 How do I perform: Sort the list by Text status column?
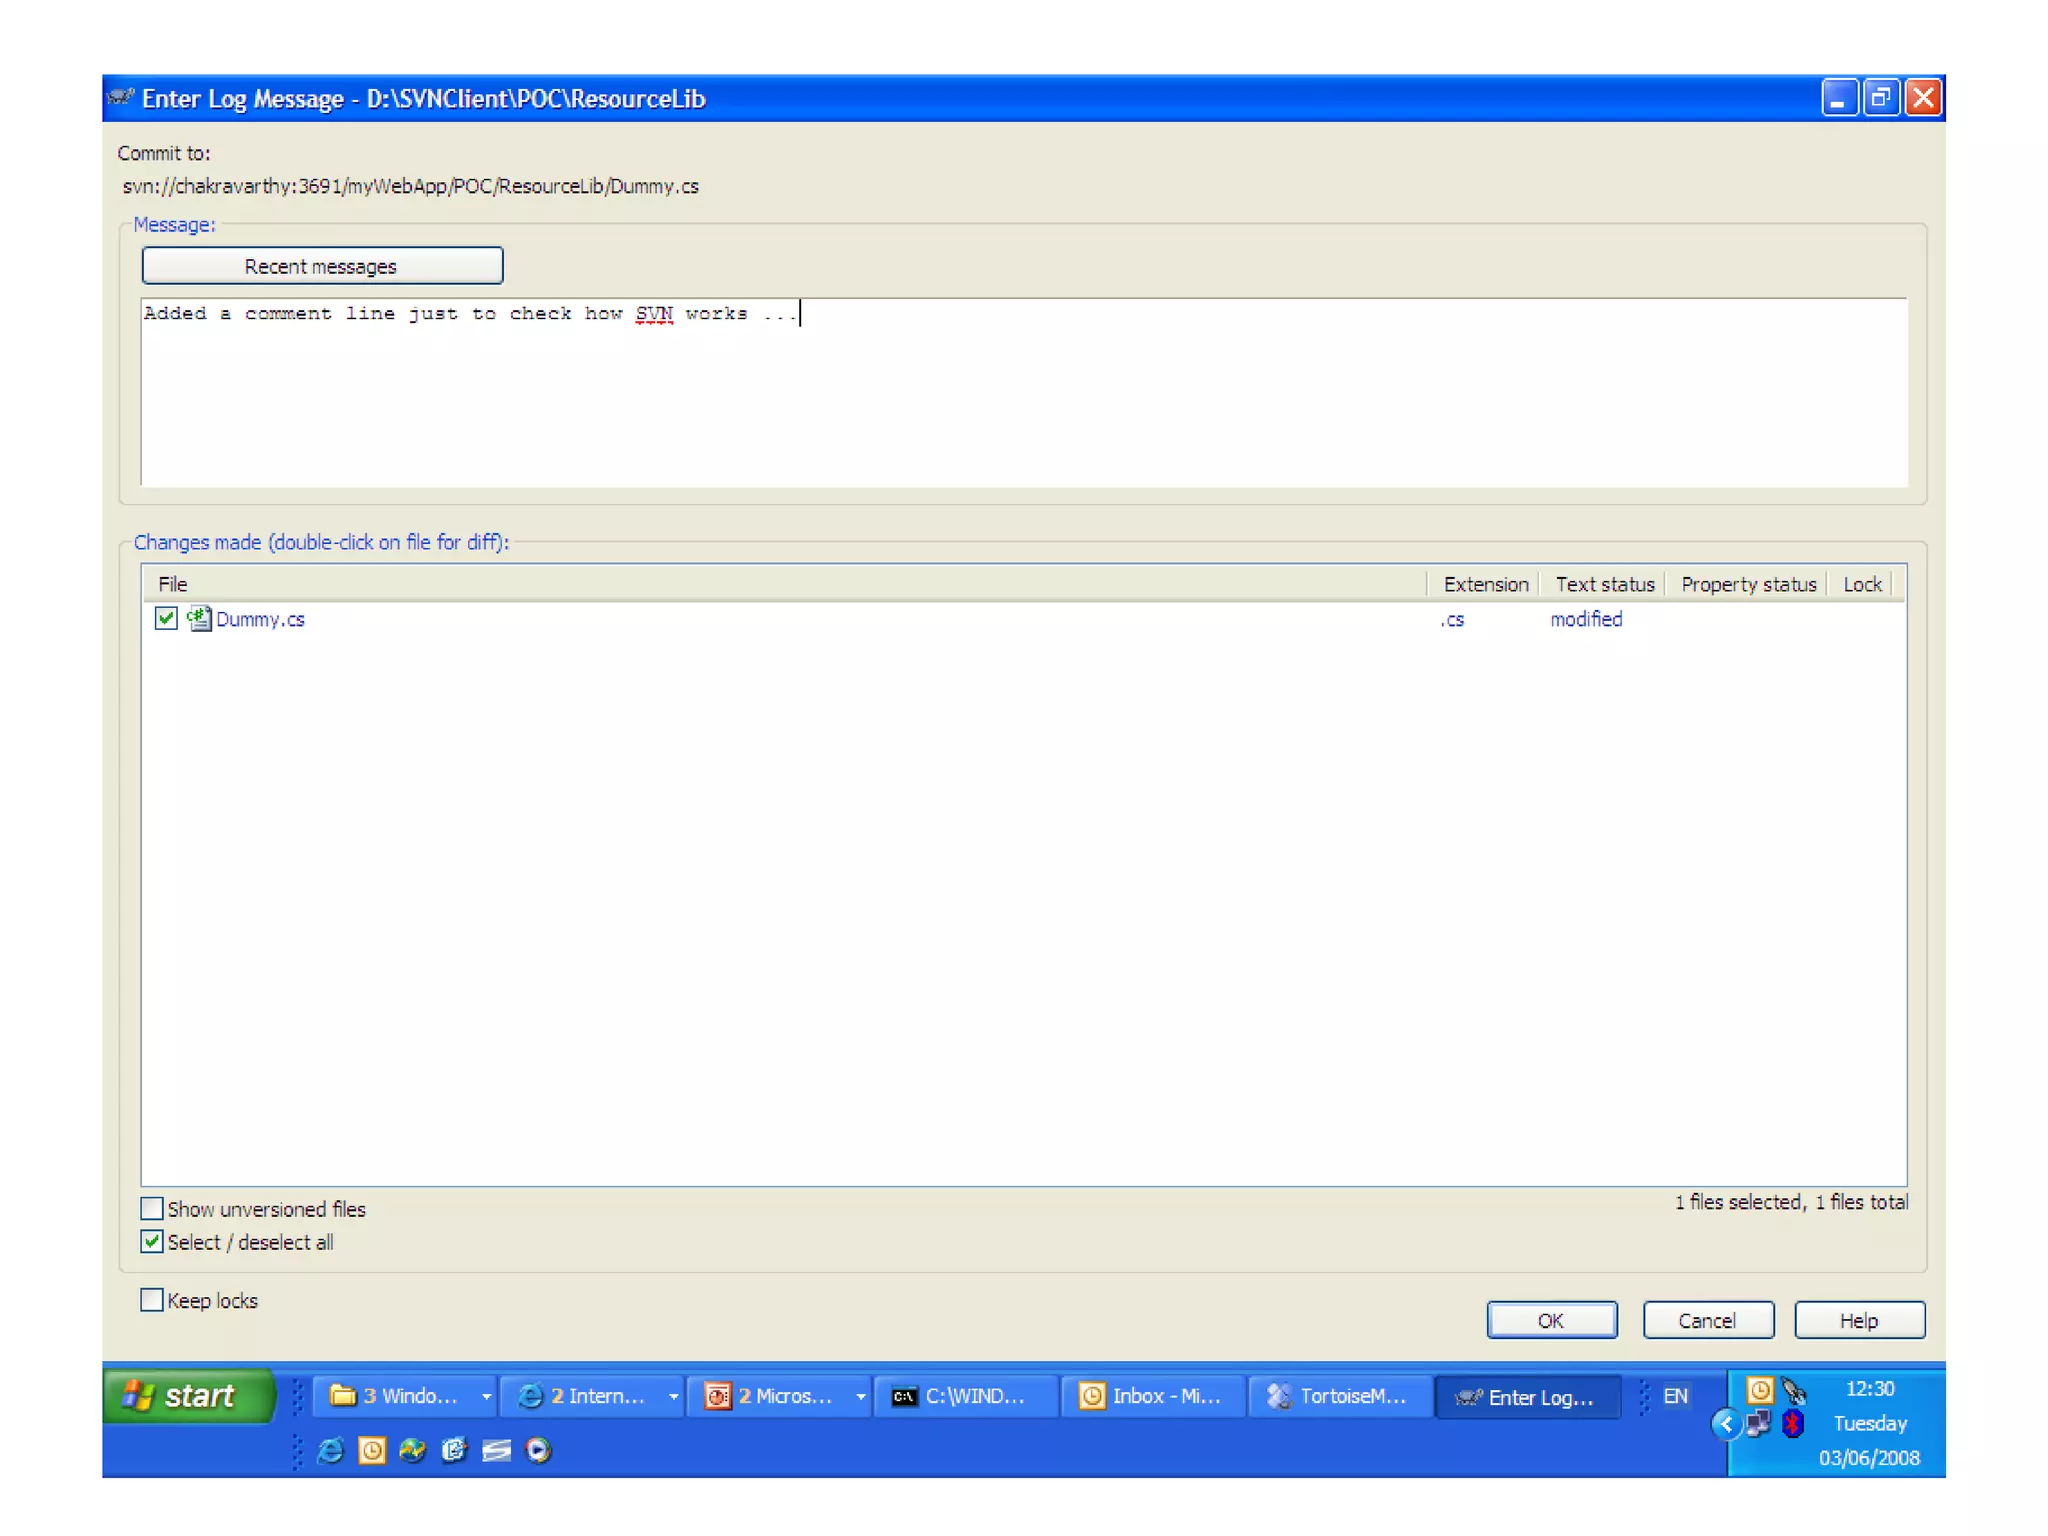1604,584
